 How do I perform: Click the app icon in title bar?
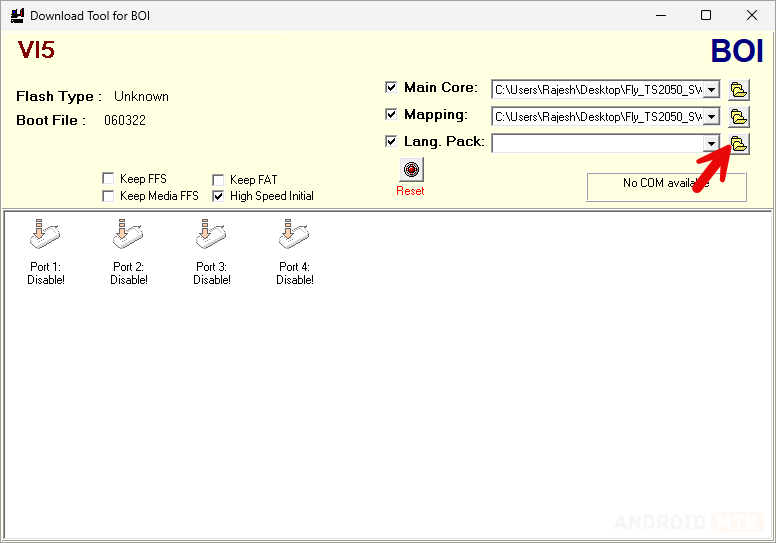click(16, 16)
